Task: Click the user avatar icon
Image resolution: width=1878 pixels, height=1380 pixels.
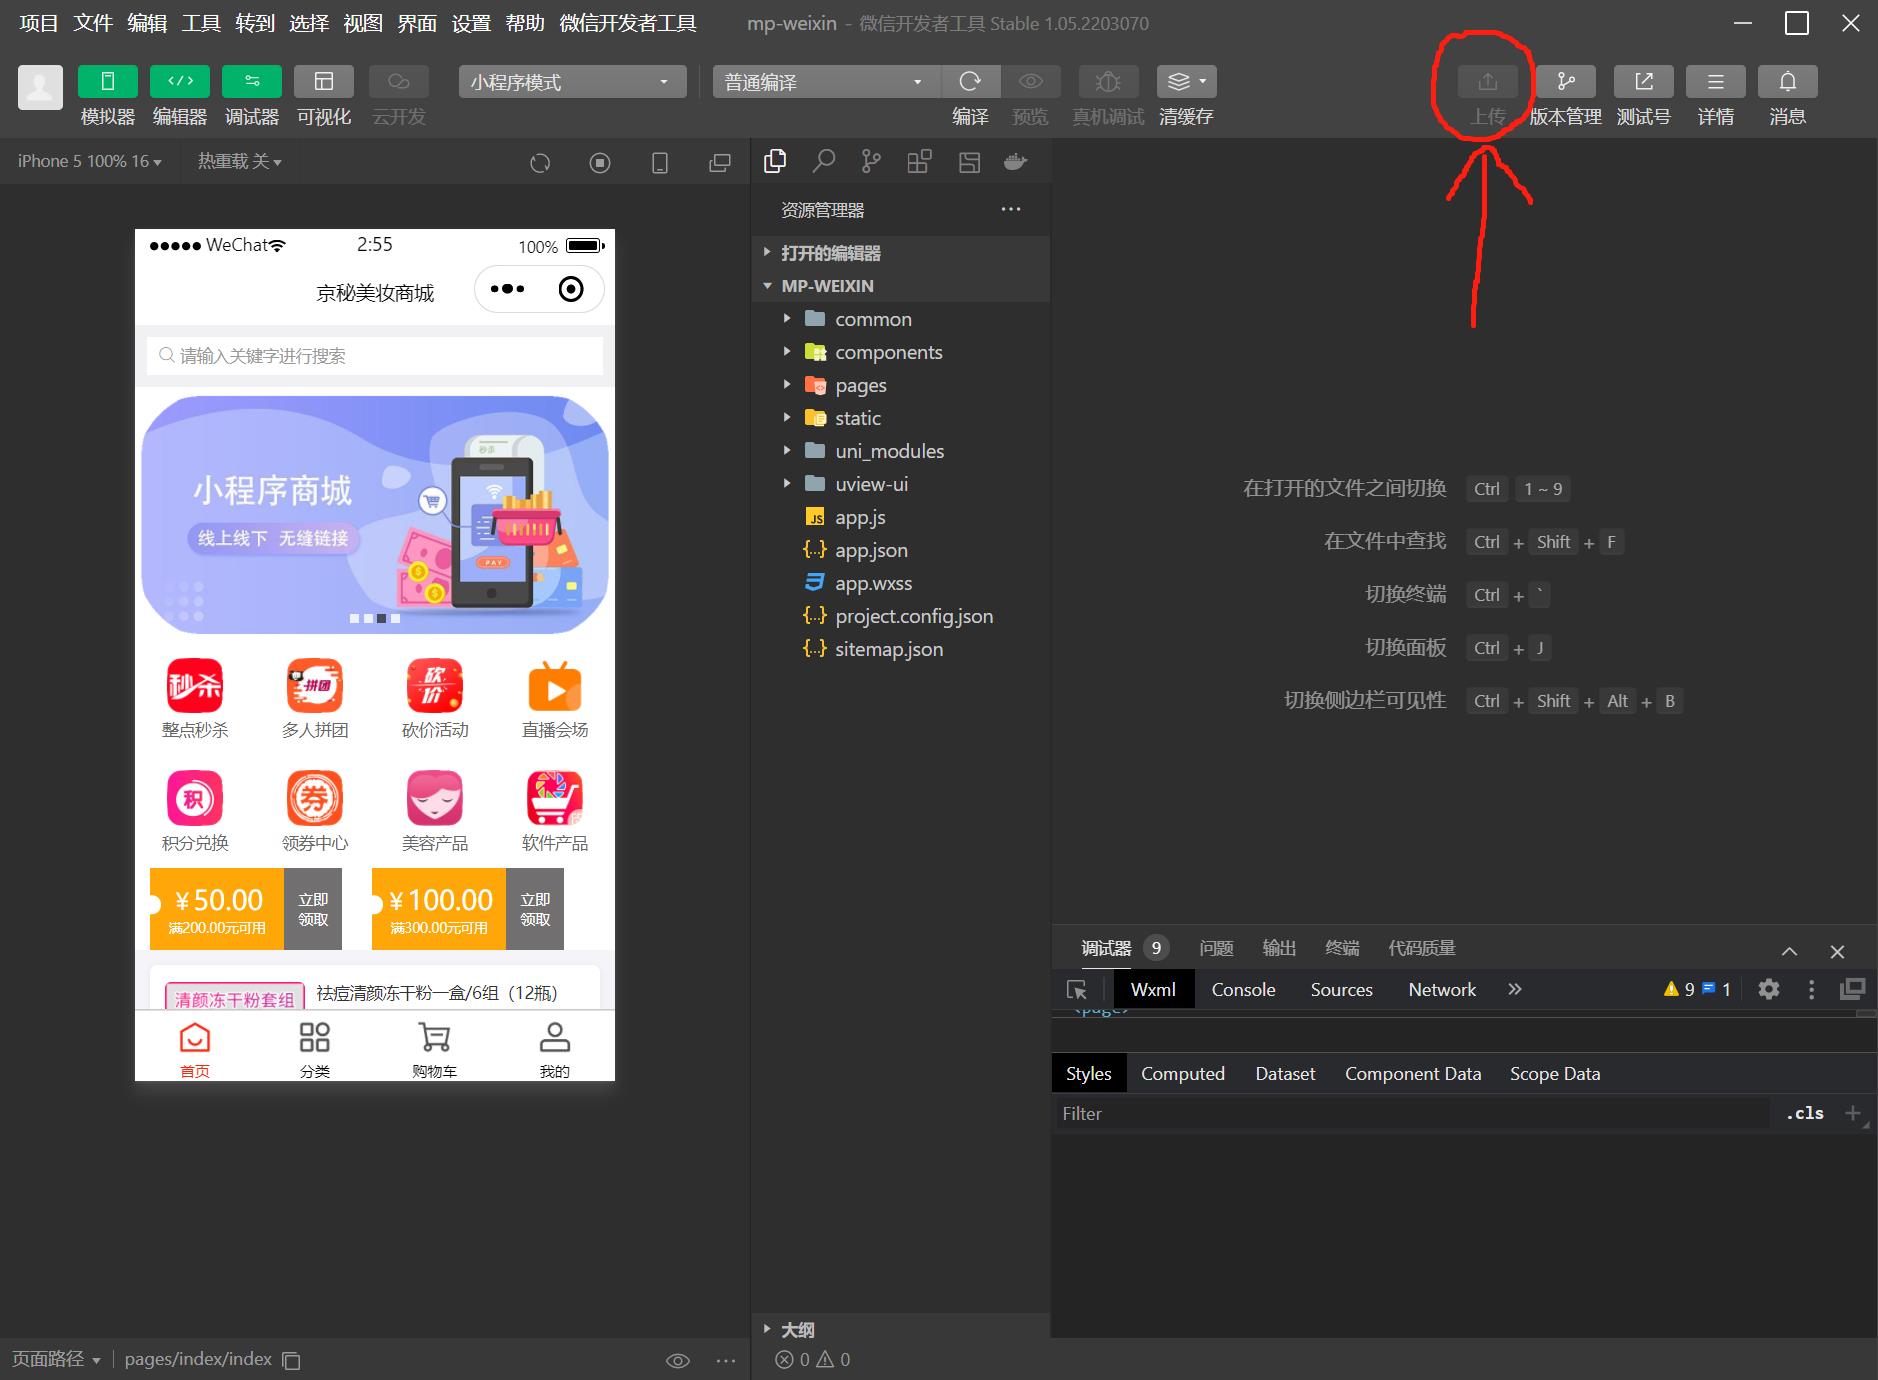Action: click(40, 87)
